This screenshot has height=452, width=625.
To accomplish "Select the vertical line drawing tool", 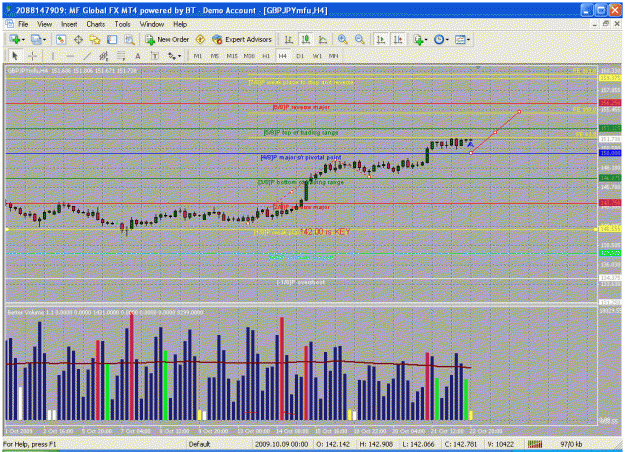I will tap(53, 56).
